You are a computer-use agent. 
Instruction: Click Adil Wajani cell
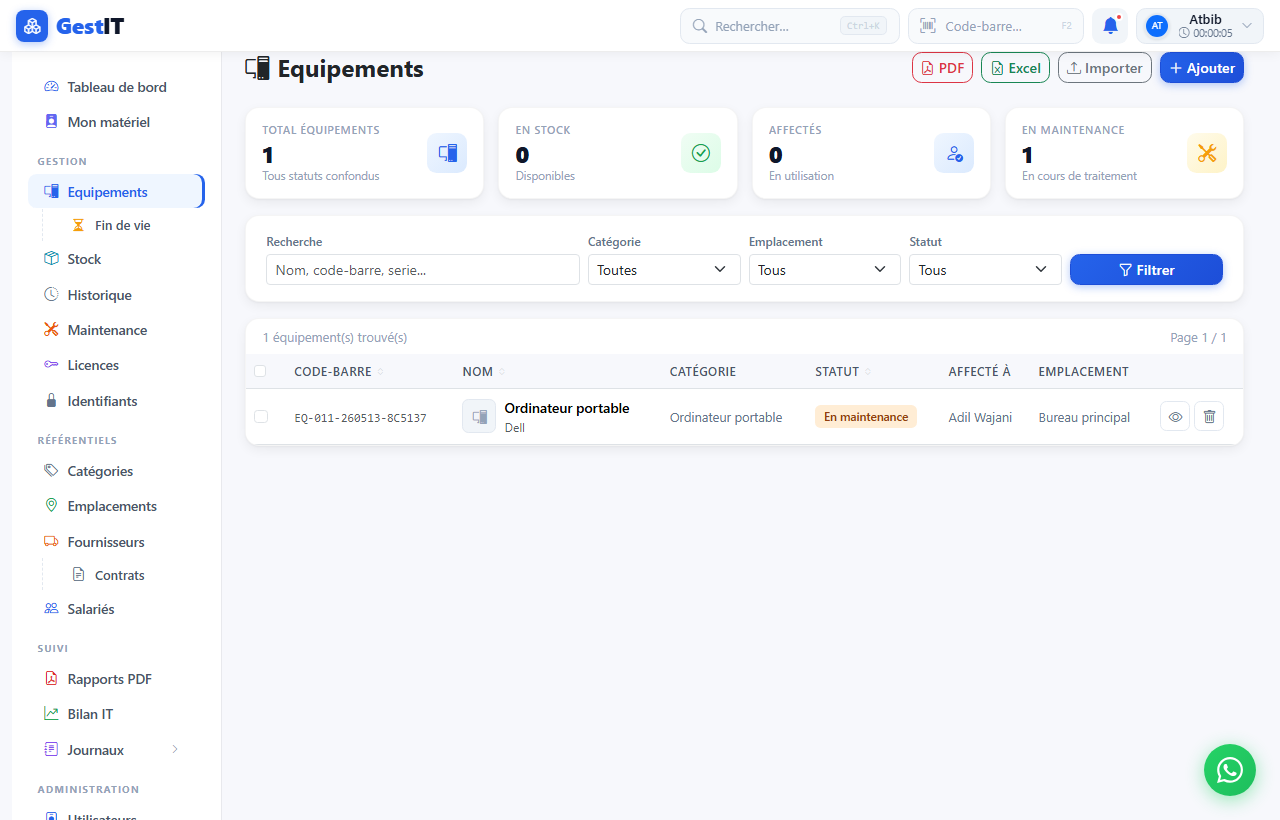point(980,417)
